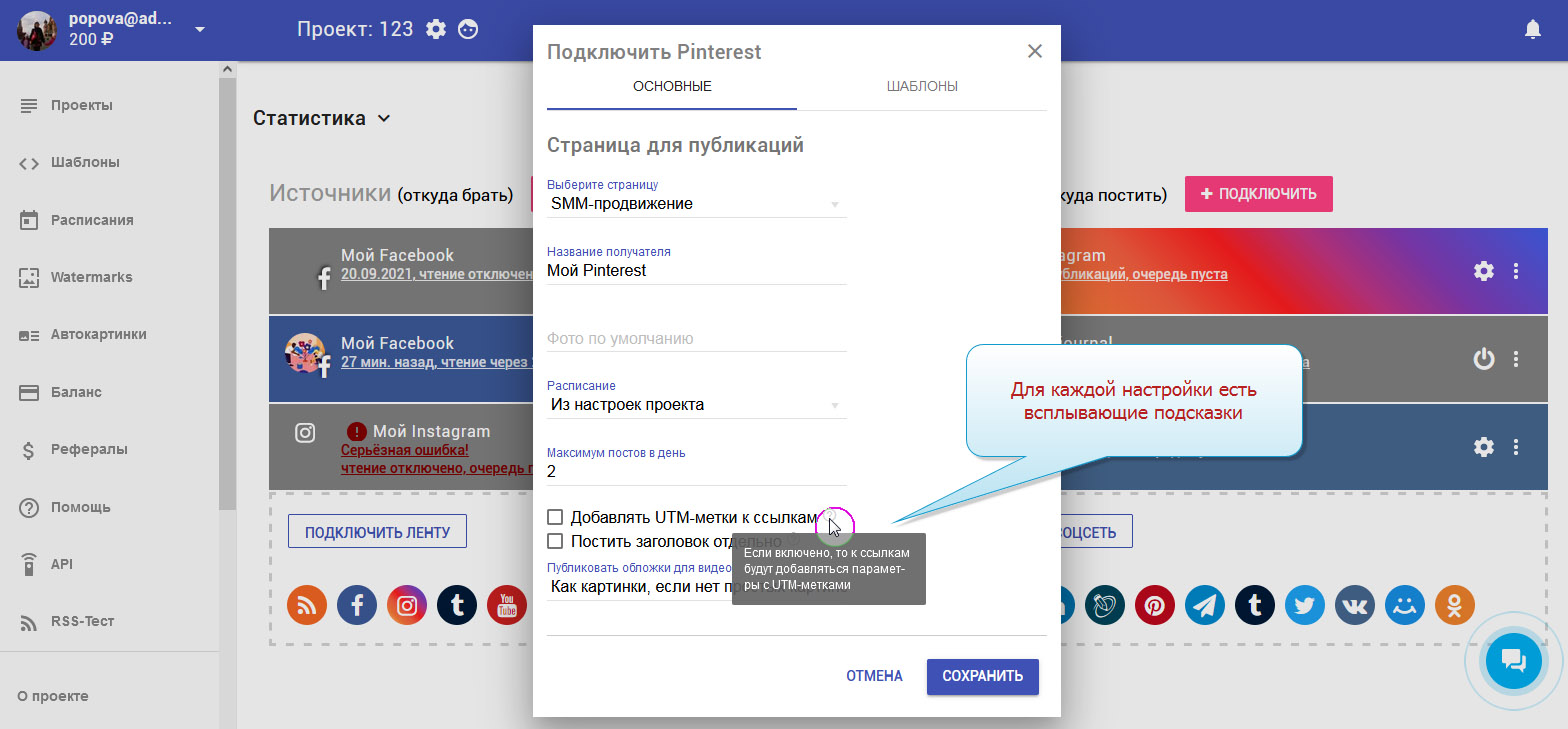1568x729 pixels.
Task: Check the Постить заголовок отдельно box
Action: pos(555,541)
